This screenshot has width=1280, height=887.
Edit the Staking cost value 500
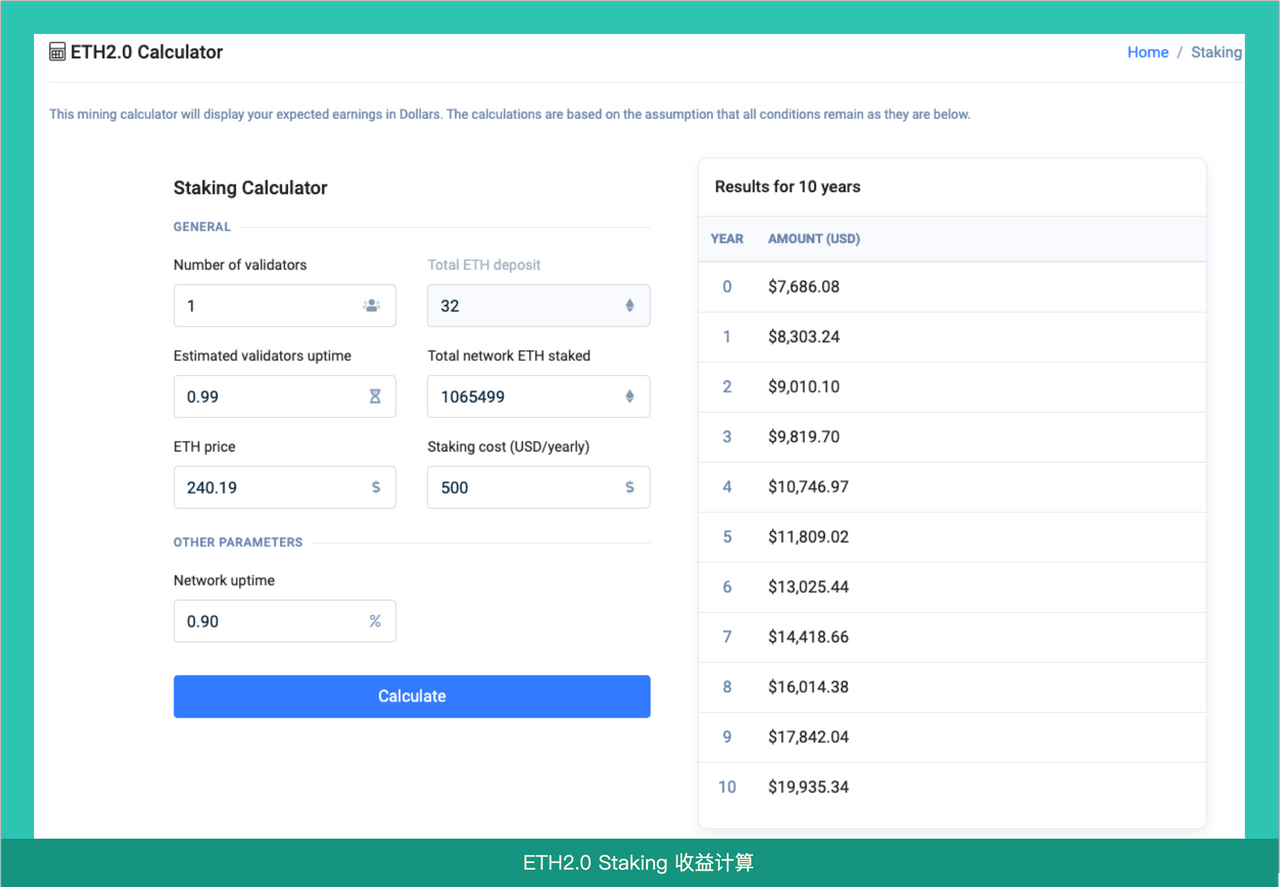[x=539, y=488]
